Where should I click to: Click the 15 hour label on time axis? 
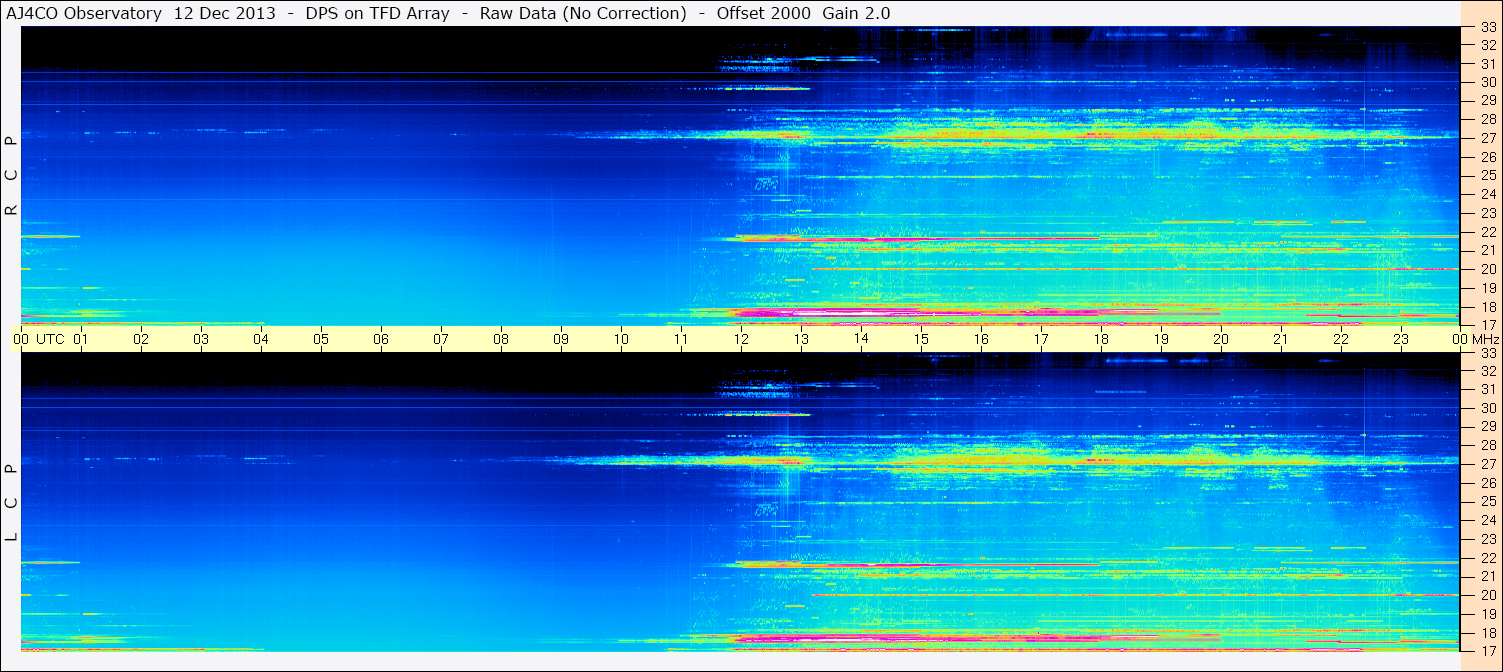[x=921, y=339]
